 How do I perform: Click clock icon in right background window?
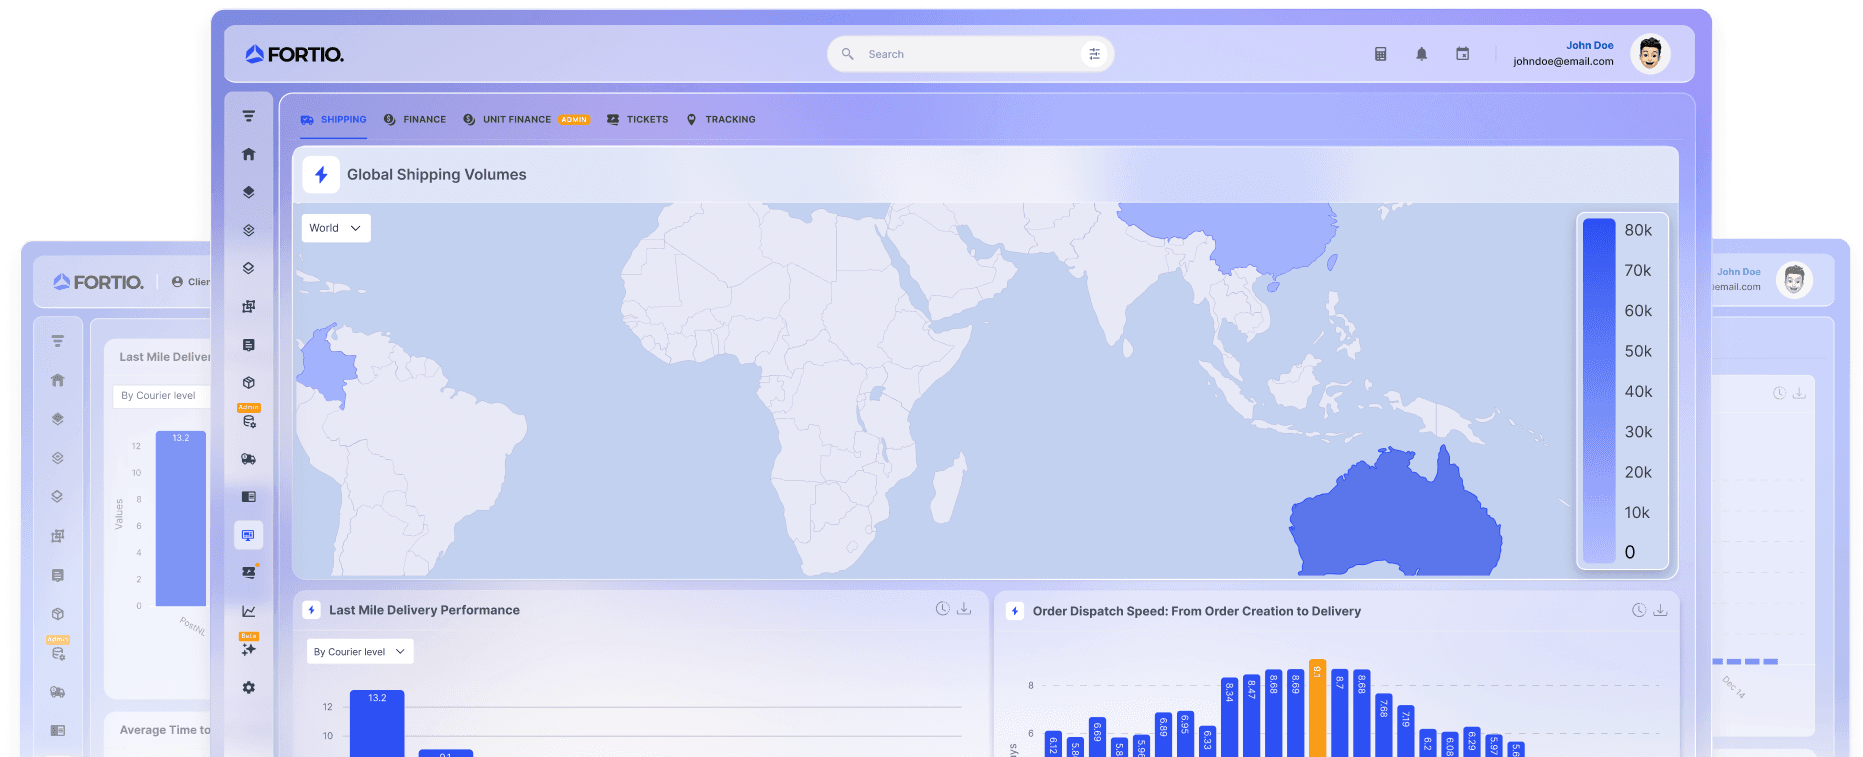(x=1779, y=393)
